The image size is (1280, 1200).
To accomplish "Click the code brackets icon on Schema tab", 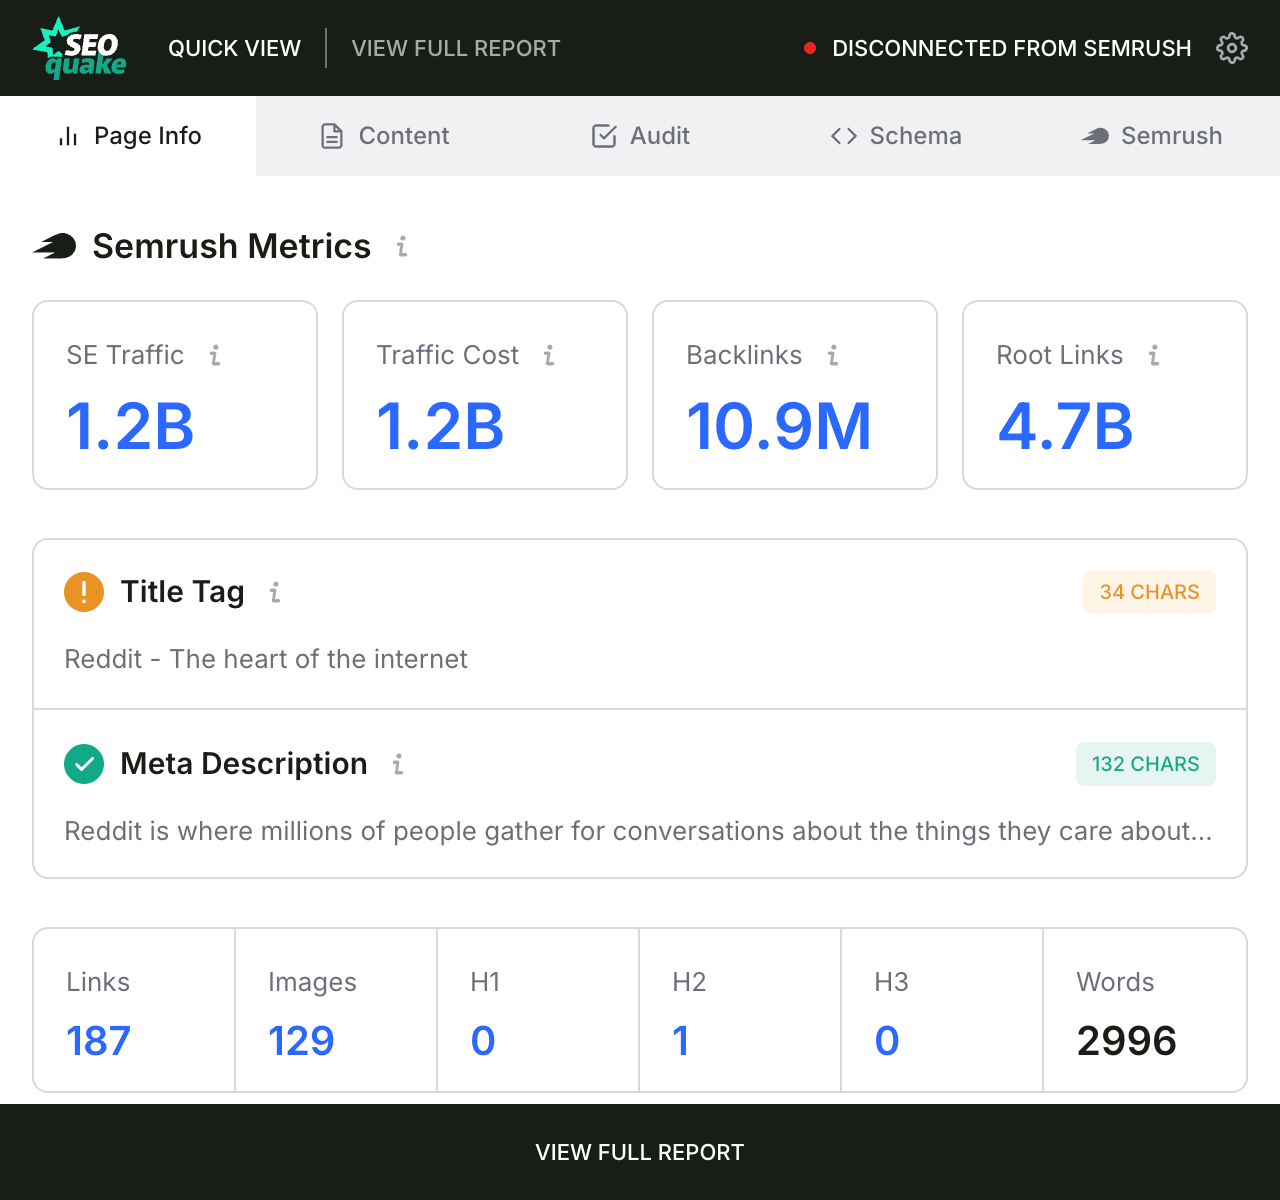I will click(x=844, y=136).
